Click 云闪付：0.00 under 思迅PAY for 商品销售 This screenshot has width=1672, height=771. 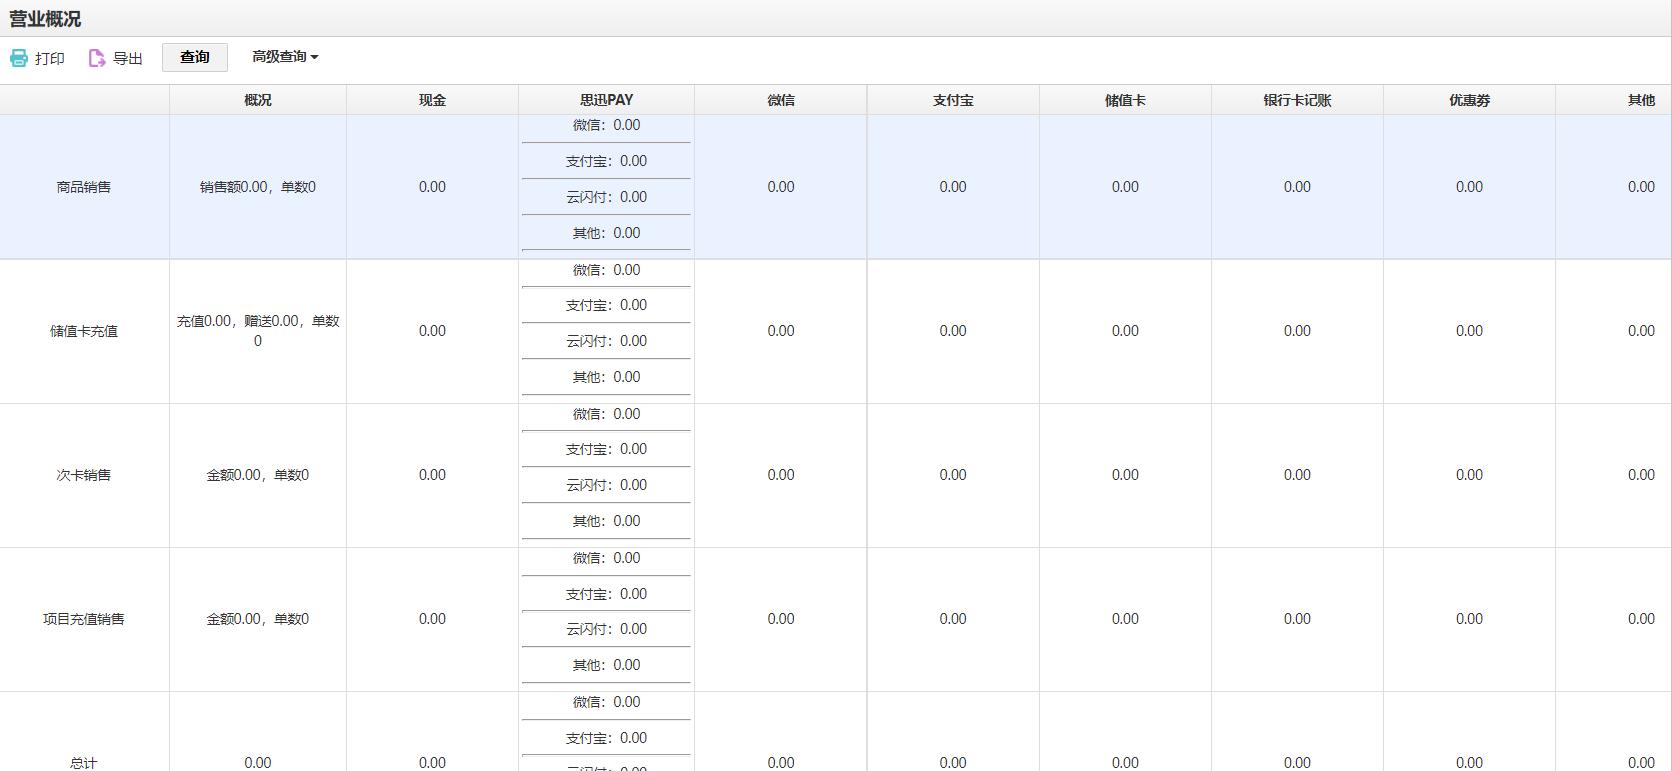pyautogui.click(x=606, y=197)
